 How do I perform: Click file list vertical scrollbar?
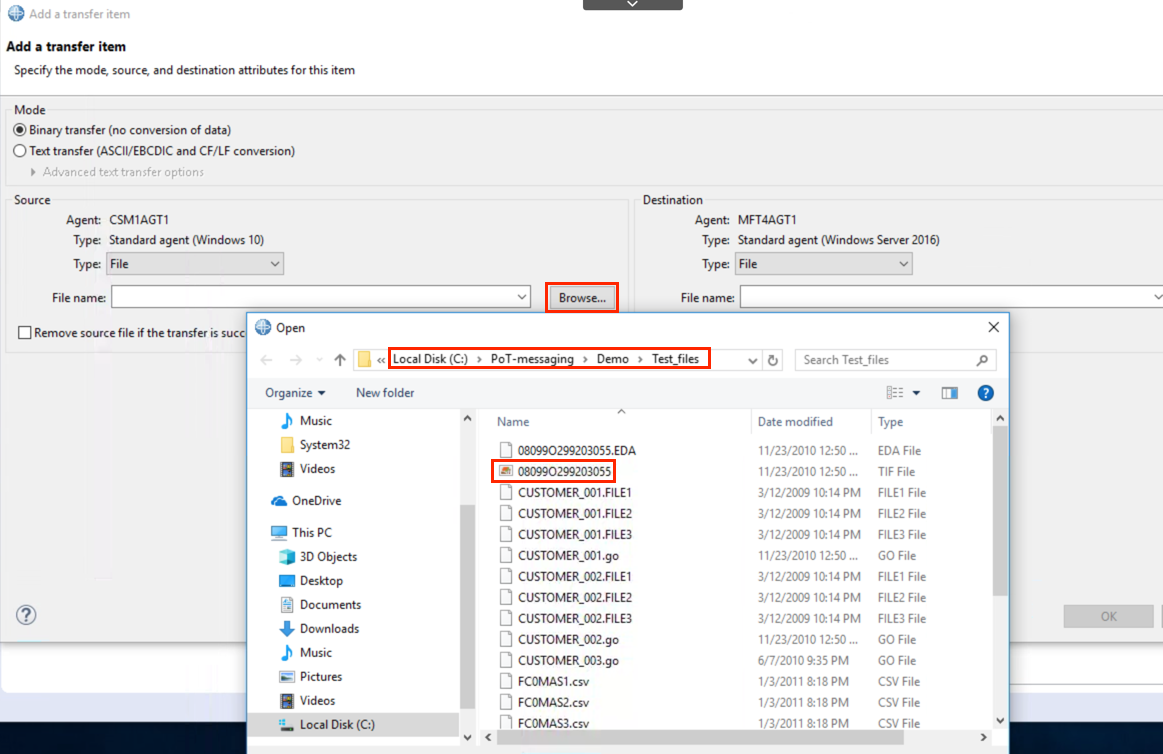1000,512
